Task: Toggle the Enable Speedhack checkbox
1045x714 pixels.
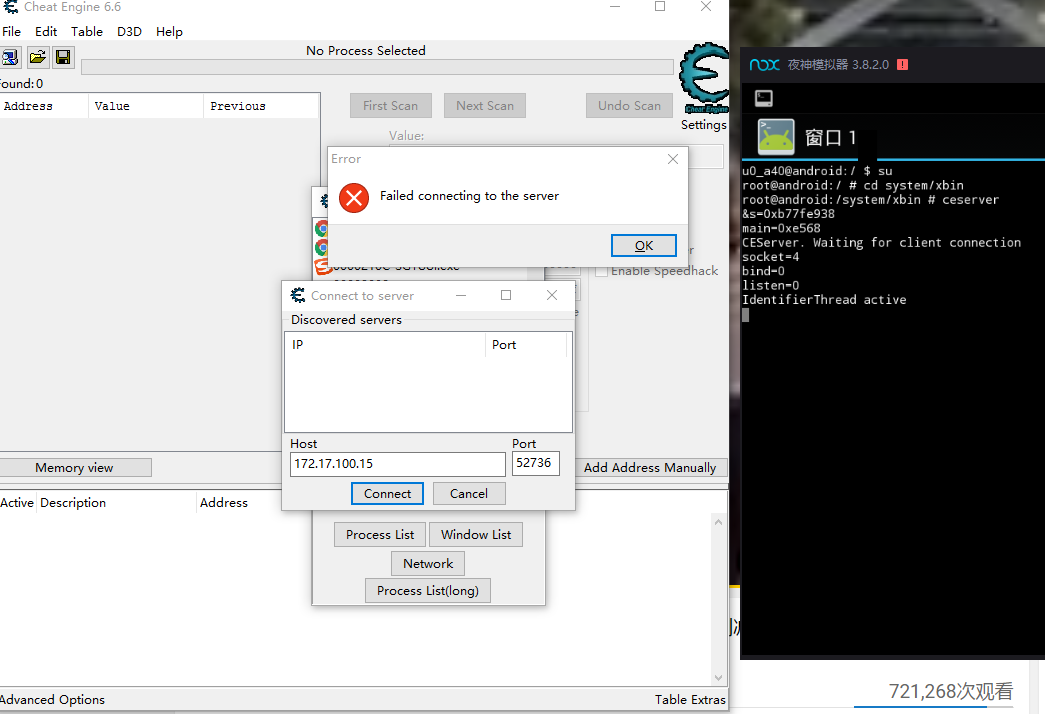Action: pos(602,271)
